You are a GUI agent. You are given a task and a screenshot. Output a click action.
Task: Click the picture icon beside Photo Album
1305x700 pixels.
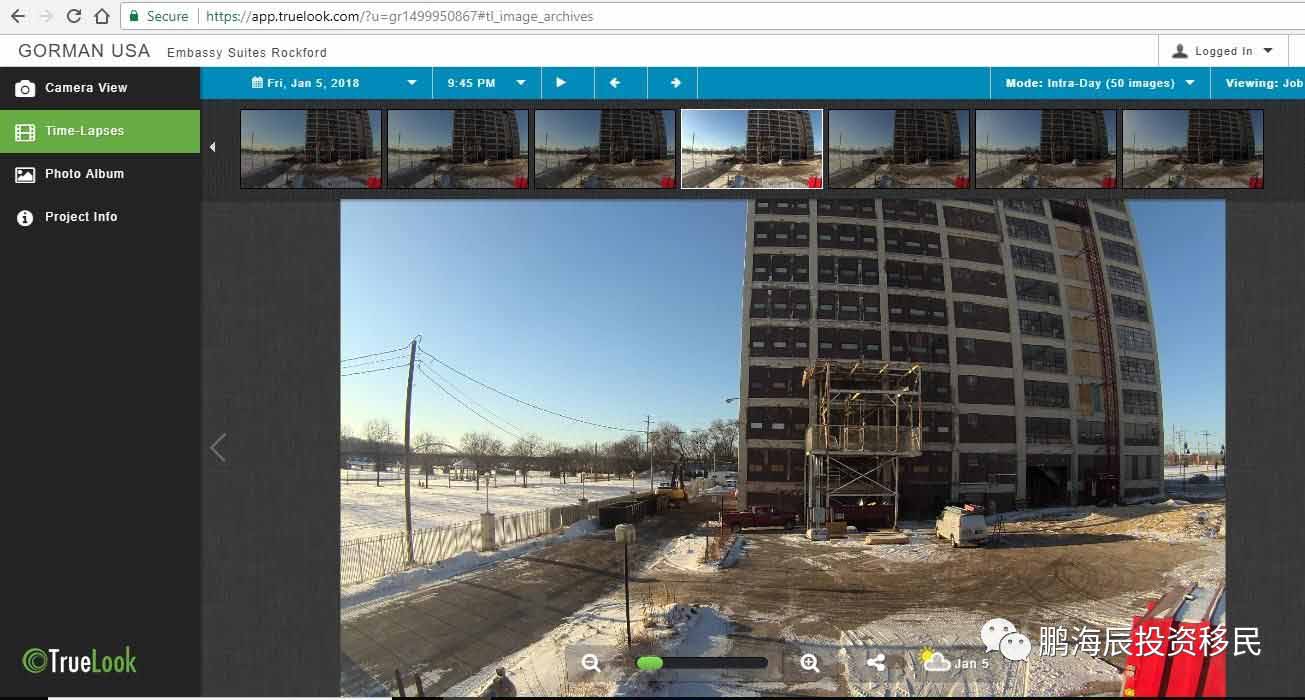tap(25, 175)
